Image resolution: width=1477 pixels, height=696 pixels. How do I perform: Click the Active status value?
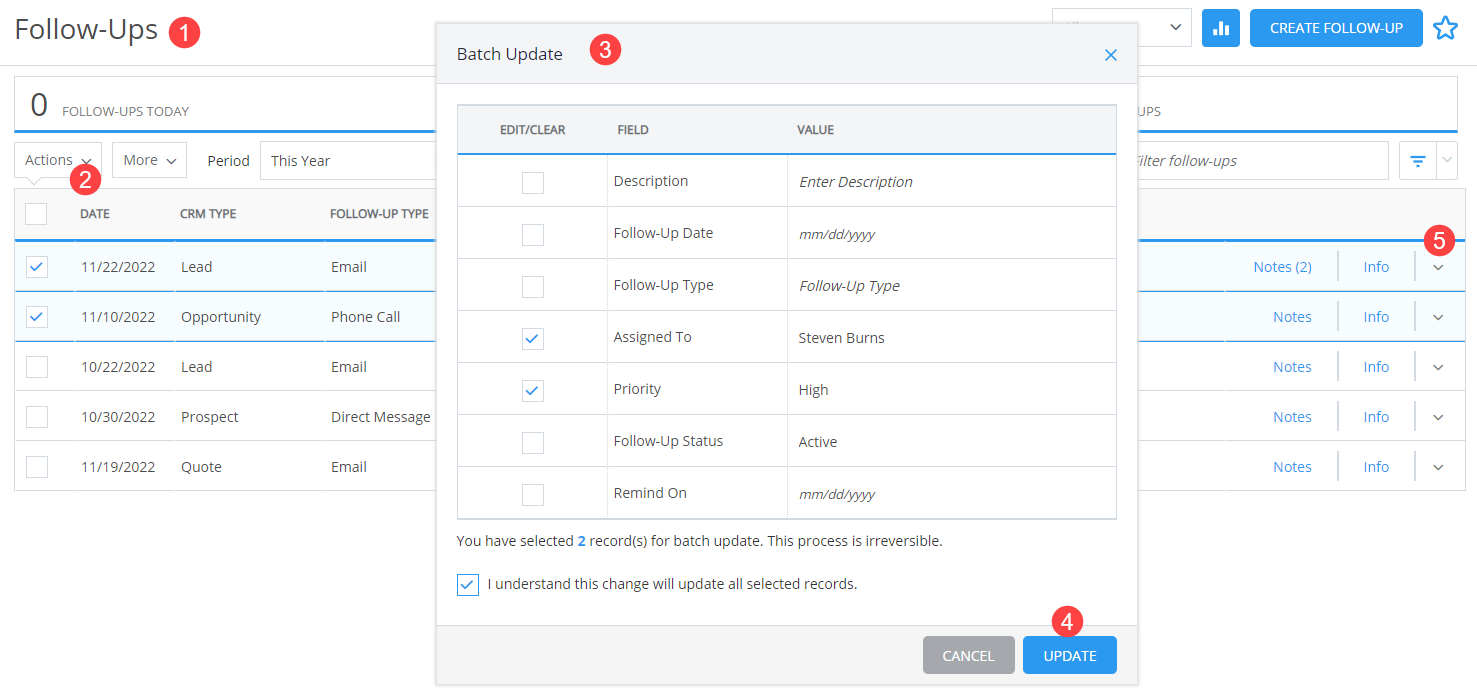(818, 442)
